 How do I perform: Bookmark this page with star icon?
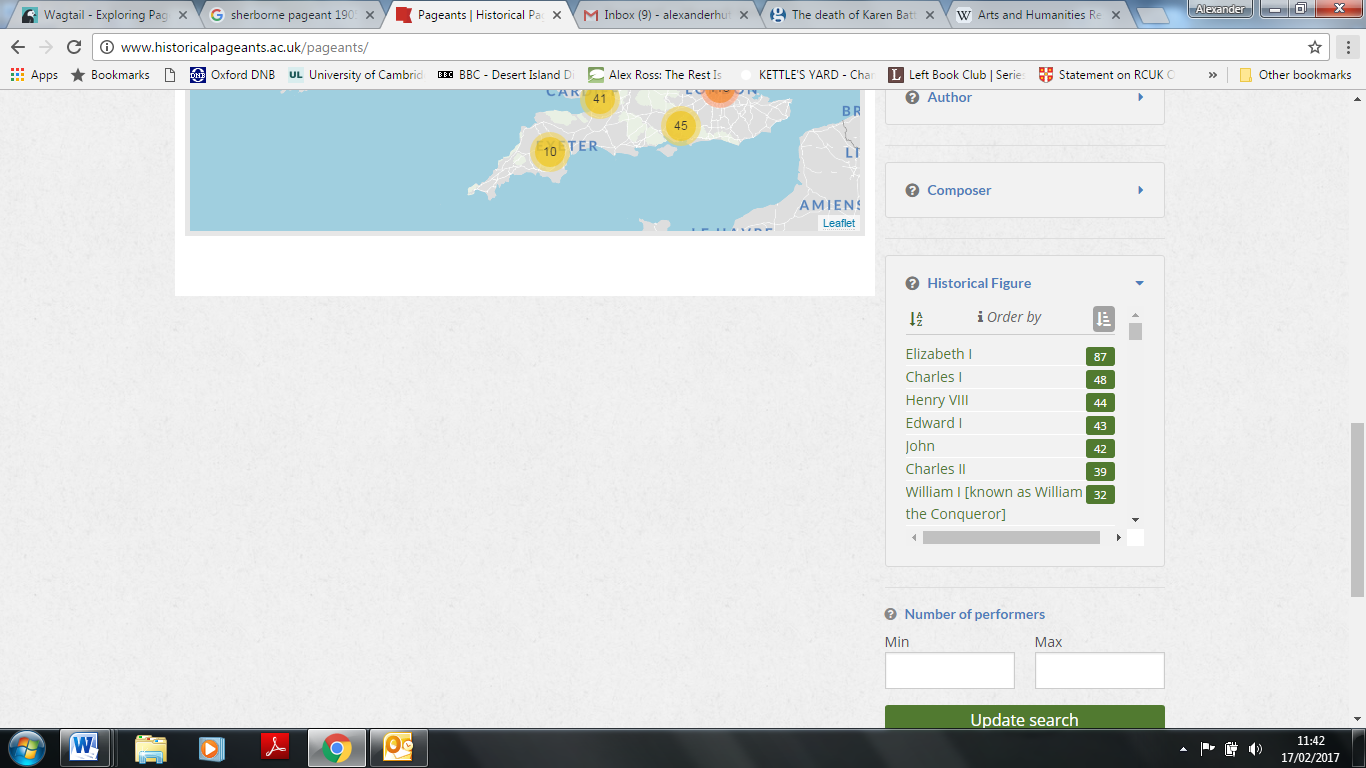coord(1315,47)
